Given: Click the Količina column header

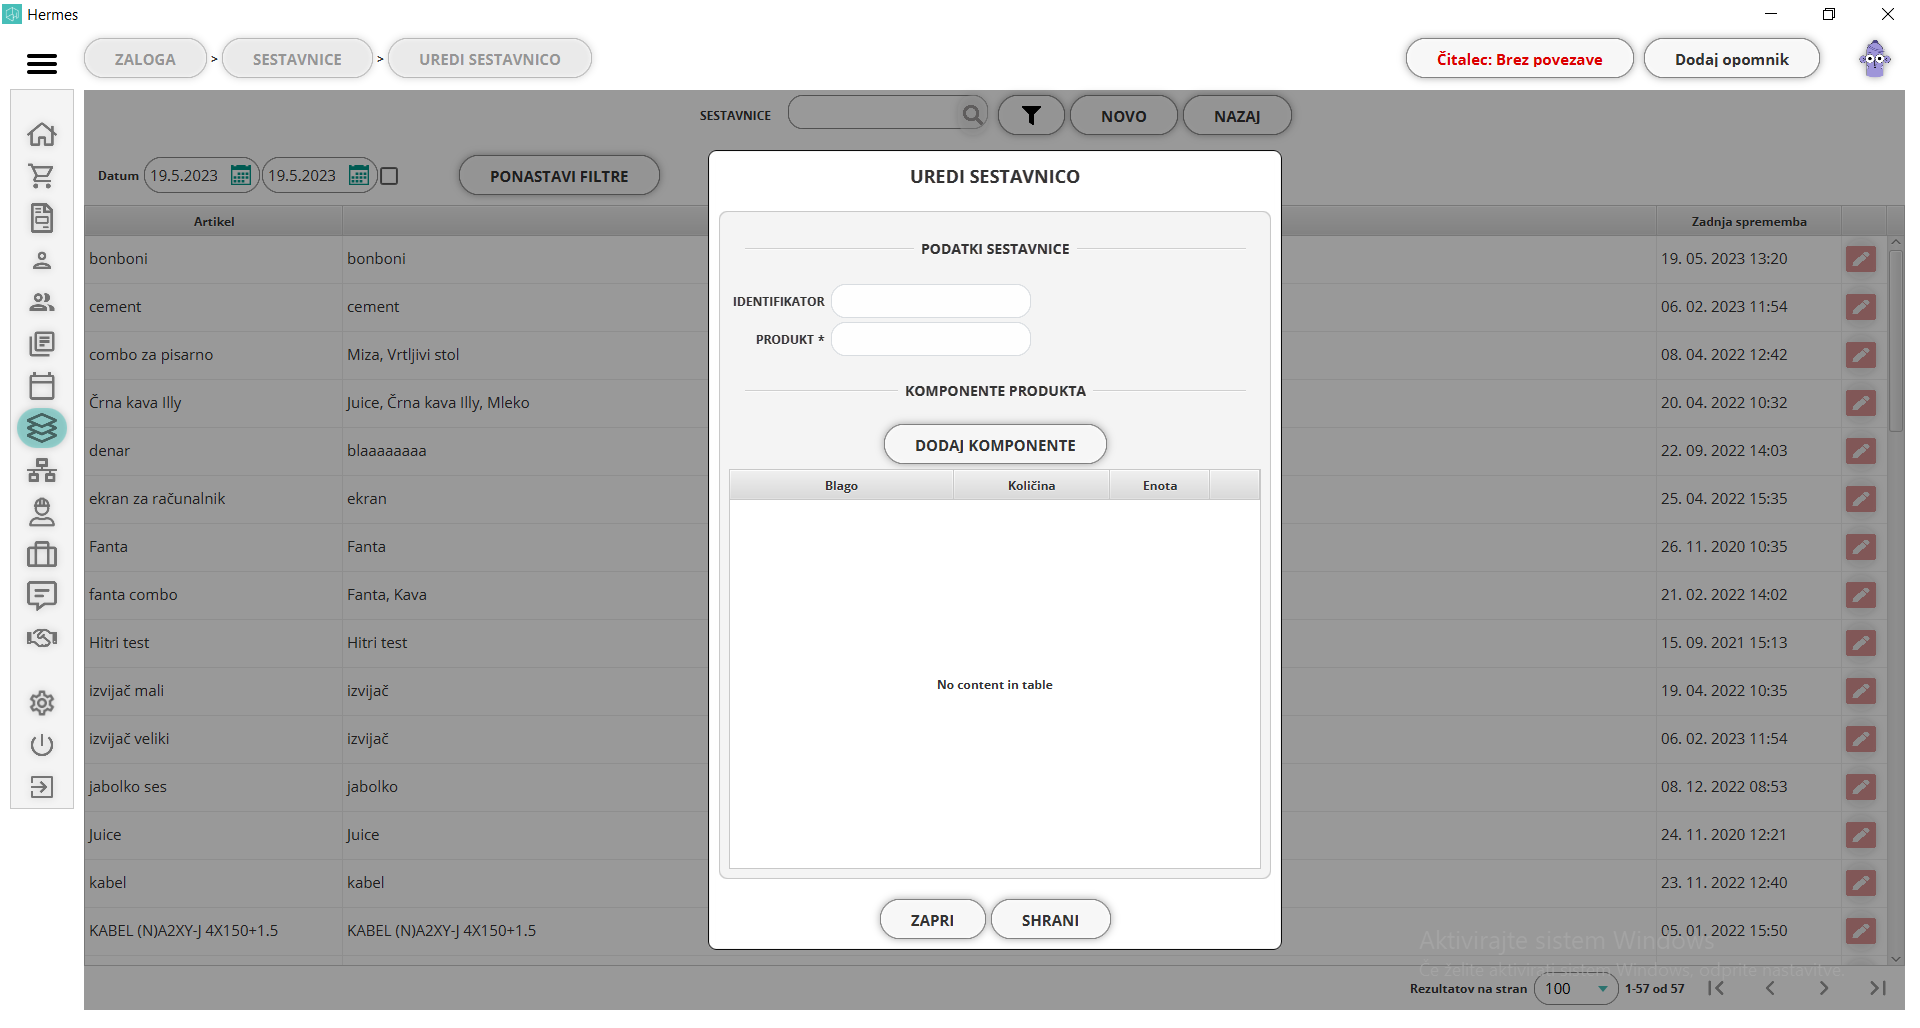Looking at the screenshot, I should tap(1031, 485).
